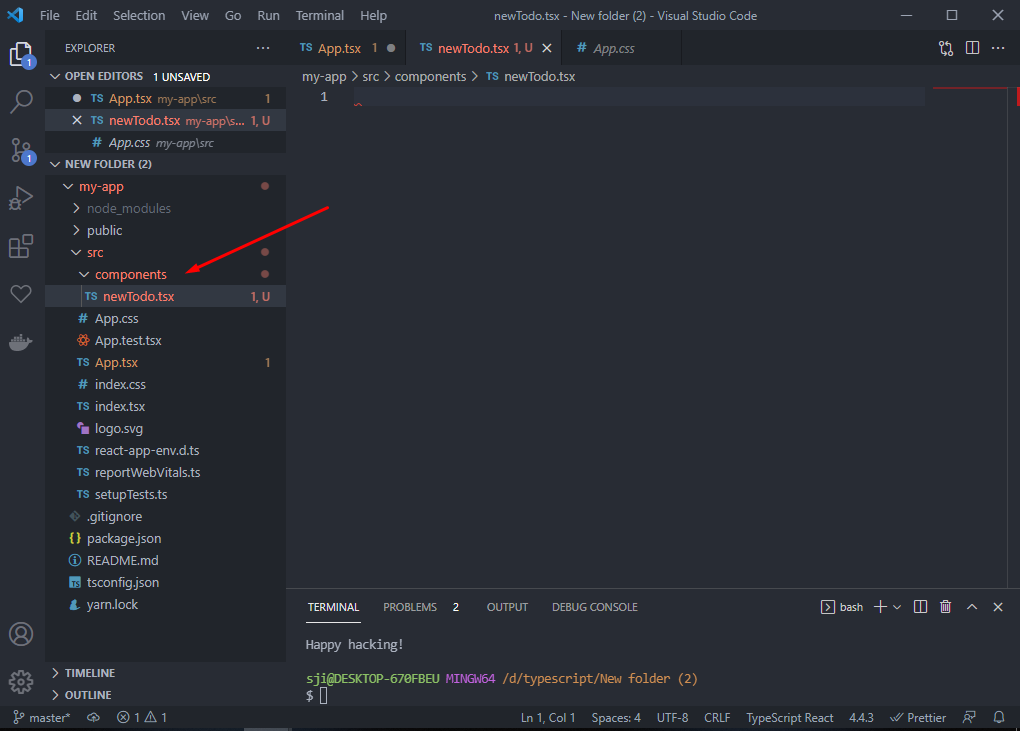Open the Extensions view
Viewport: 1020px width, 731px height.
tap(21, 246)
